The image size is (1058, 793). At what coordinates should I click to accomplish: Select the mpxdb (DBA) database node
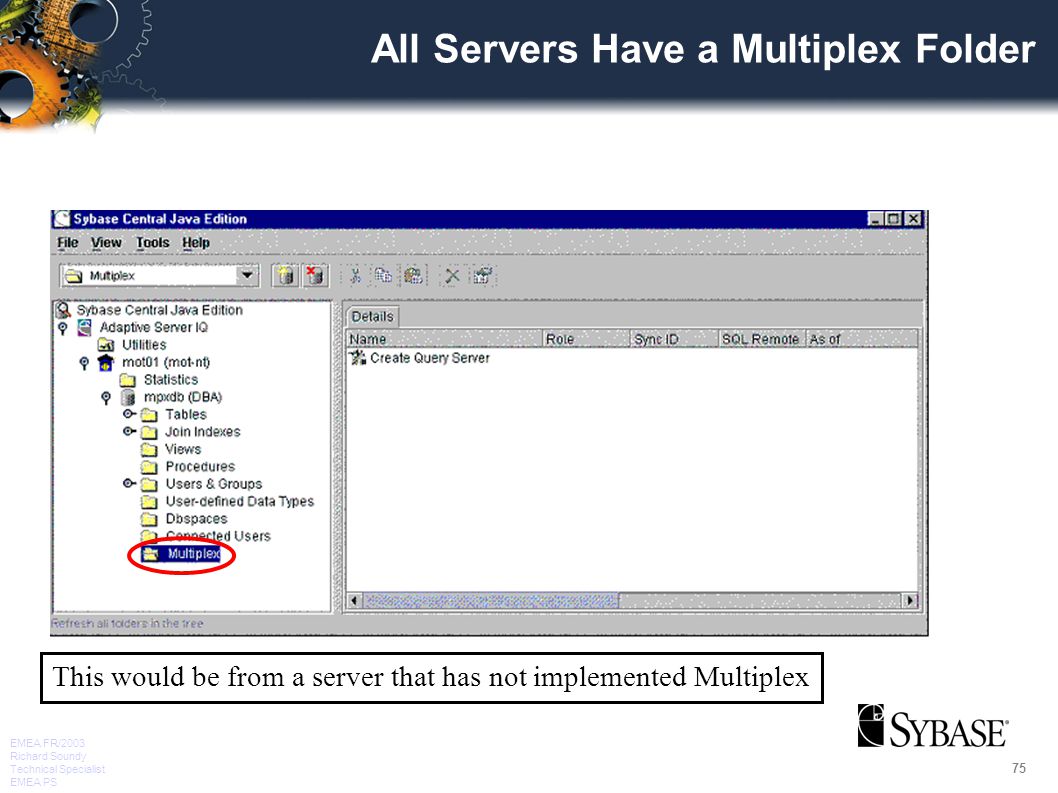(183, 398)
